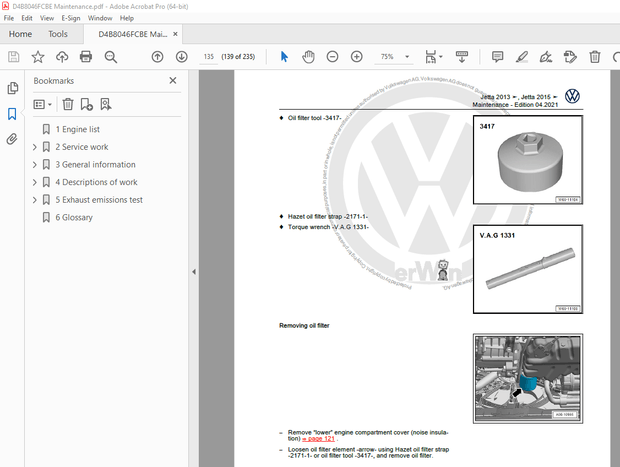Activate the selection arrow tool
This screenshot has height=467, width=620.
pos(284,57)
